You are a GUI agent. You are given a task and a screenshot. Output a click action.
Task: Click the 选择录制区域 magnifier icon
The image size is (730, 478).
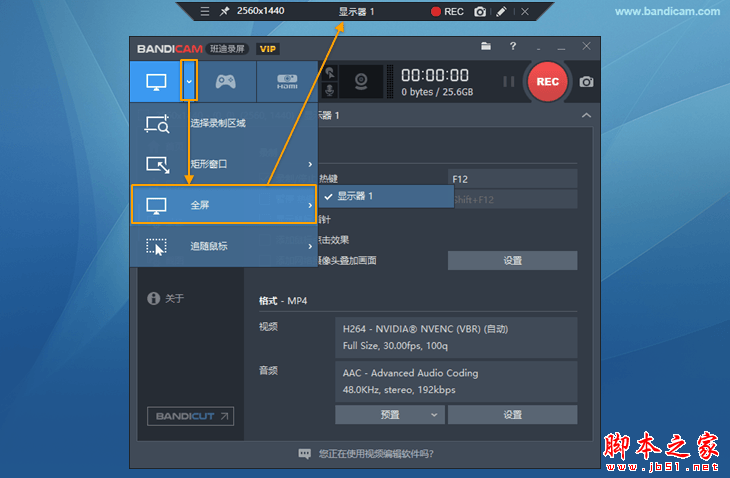(157, 124)
